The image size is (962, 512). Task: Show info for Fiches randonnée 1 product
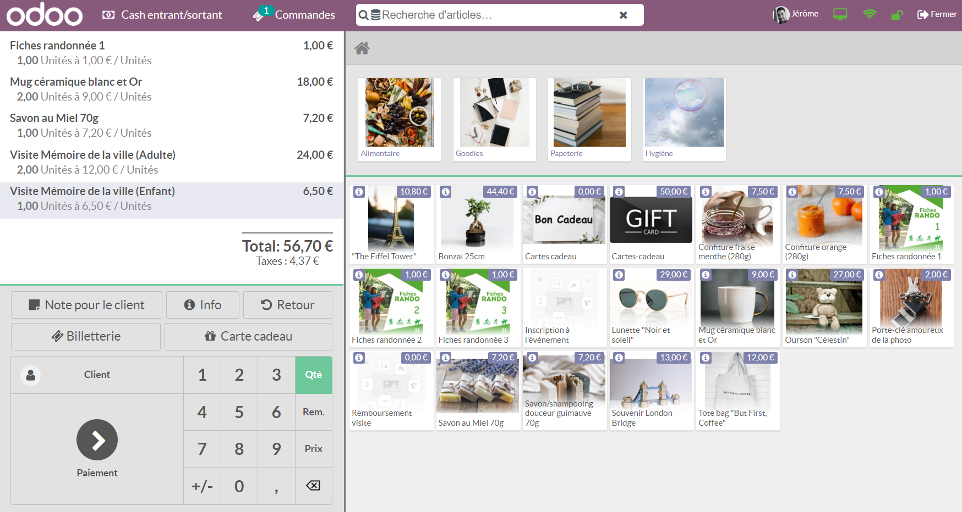[x=879, y=192]
